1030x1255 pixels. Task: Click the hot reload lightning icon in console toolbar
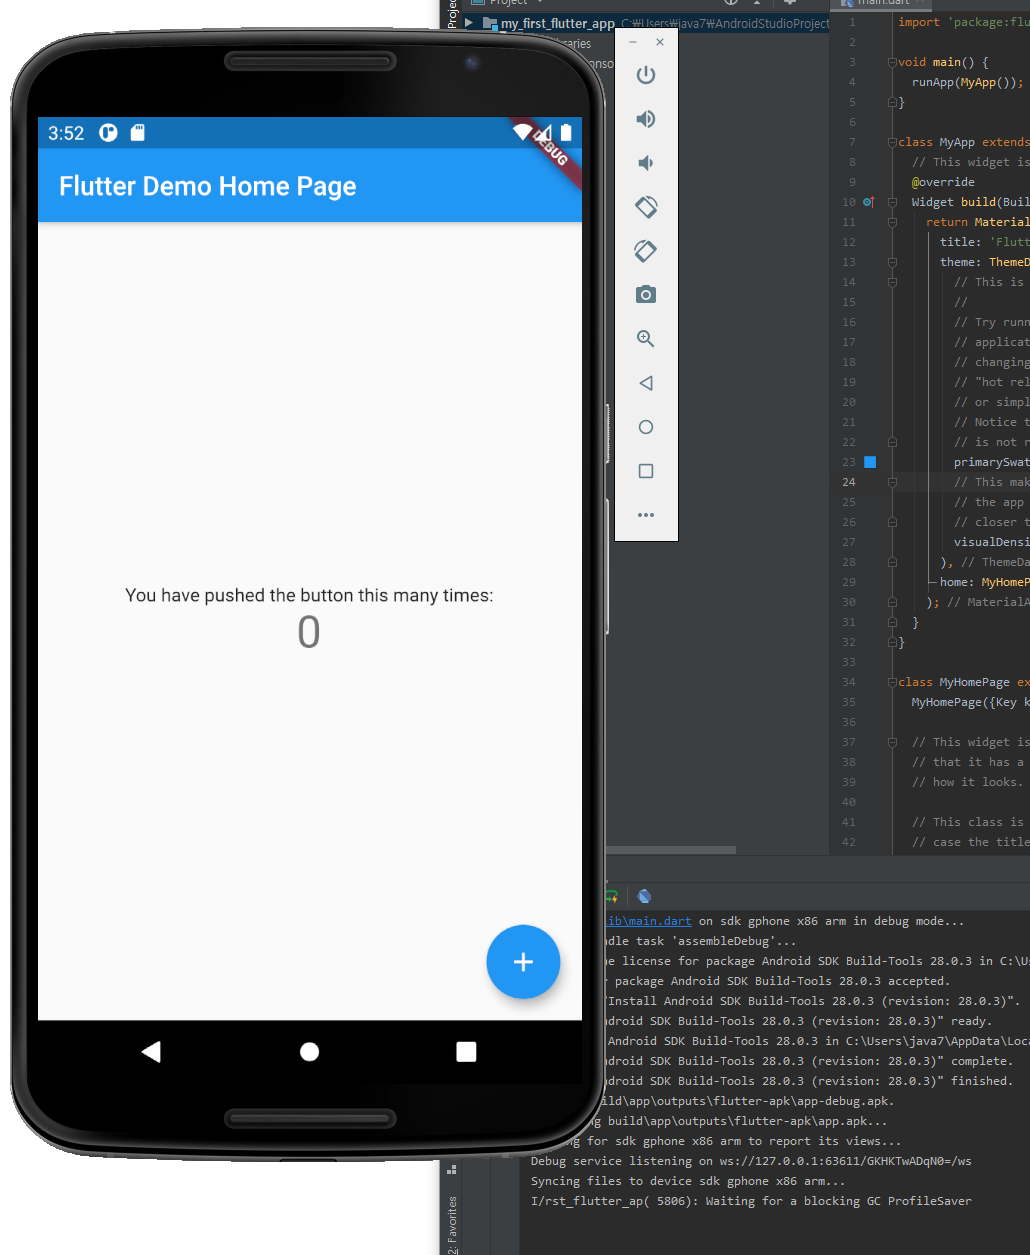coord(611,897)
